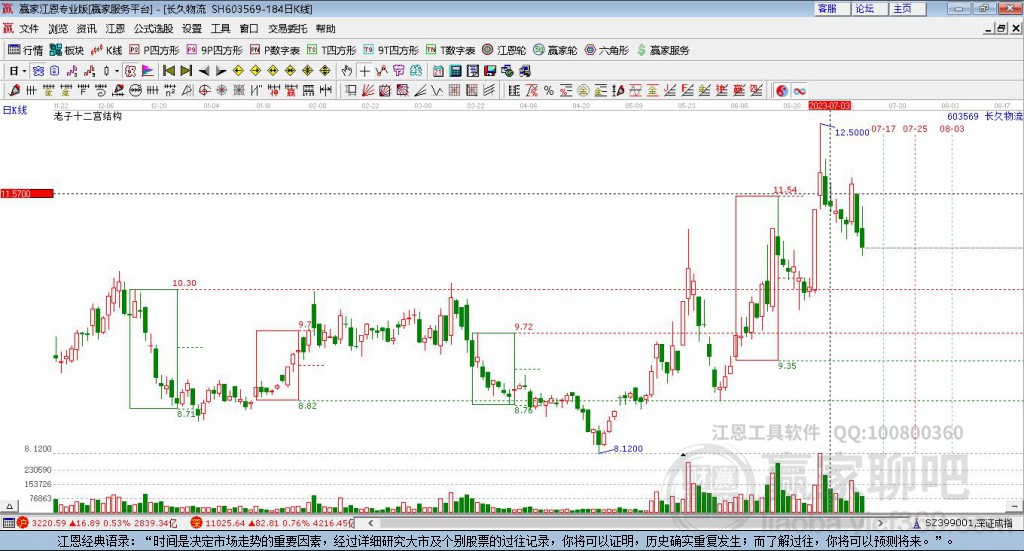
Task: Open the 9P四方形 tool
Action: click(x=214, y=50)
